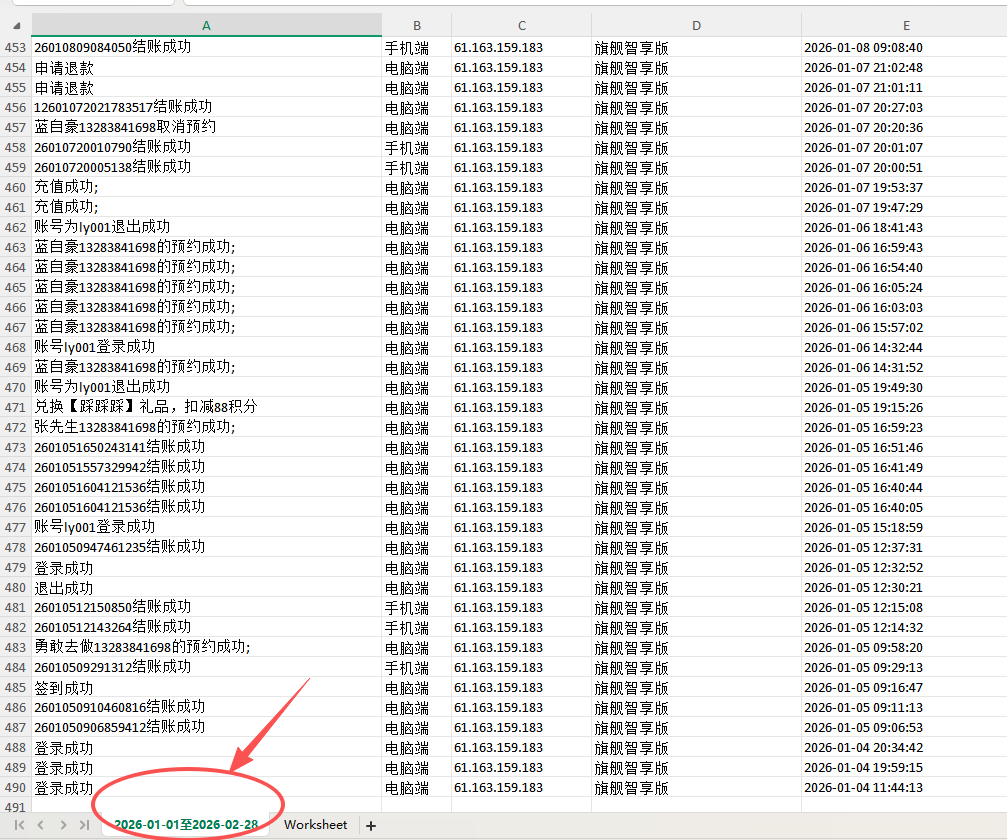Select the 2026-01-01至2026-02-28 sheet tab
Image resolution: width=1007 pixels, height=840 pixels.
click(185, 825)
